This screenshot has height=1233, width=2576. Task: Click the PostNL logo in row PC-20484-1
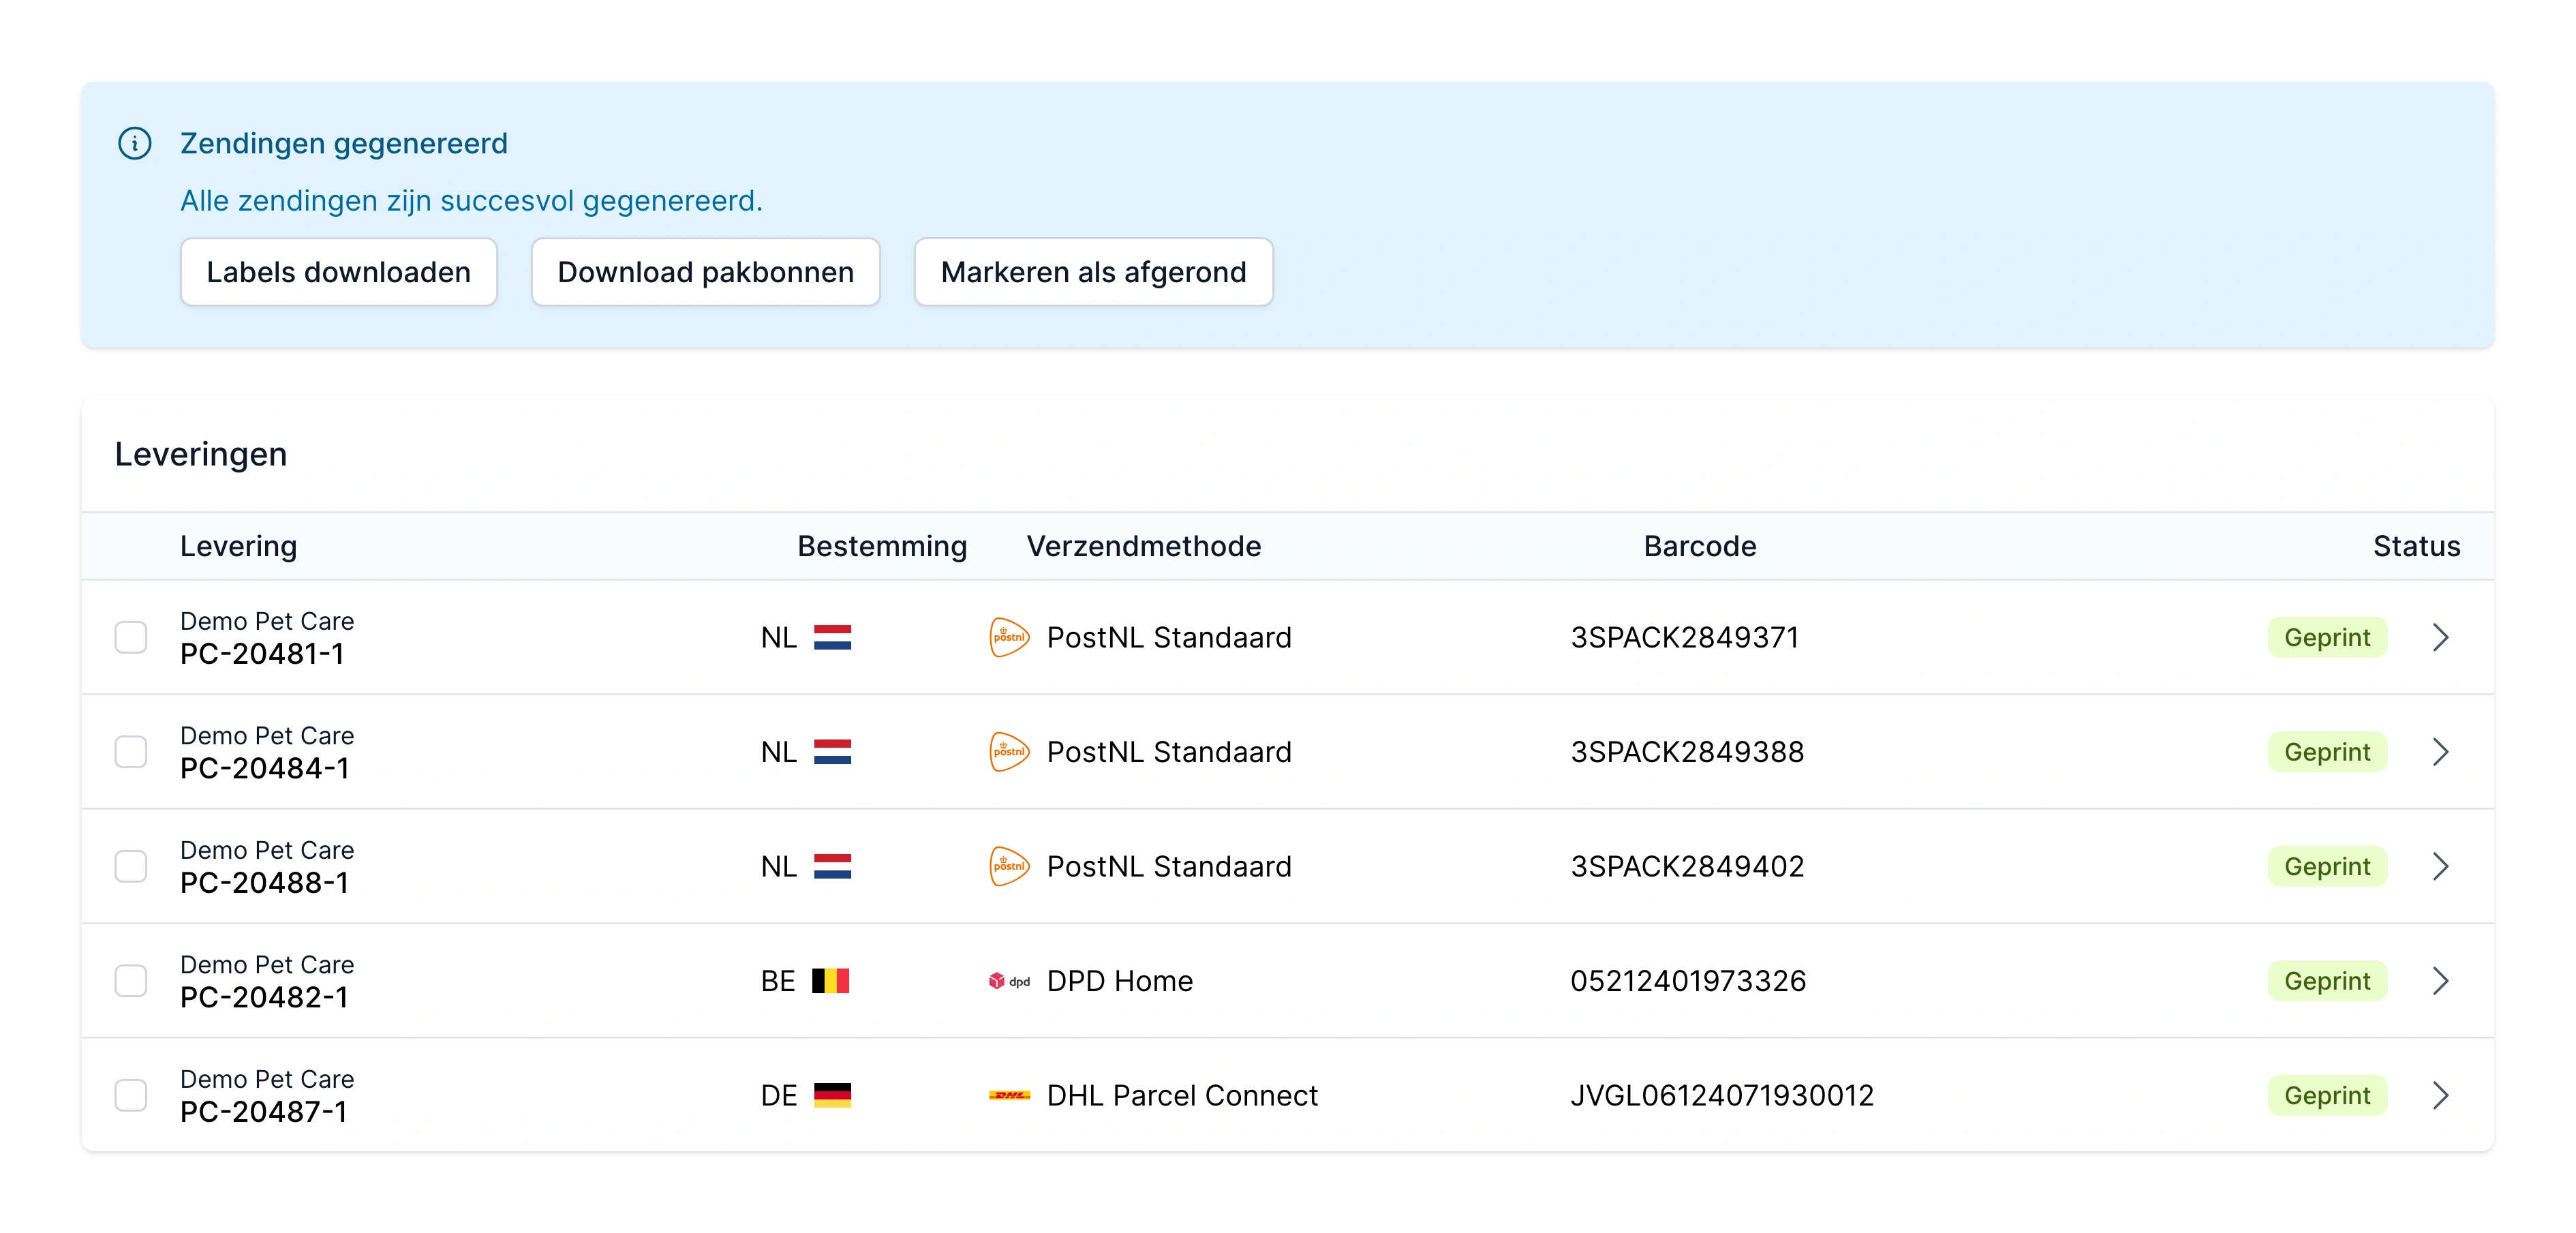[1009, 752]
